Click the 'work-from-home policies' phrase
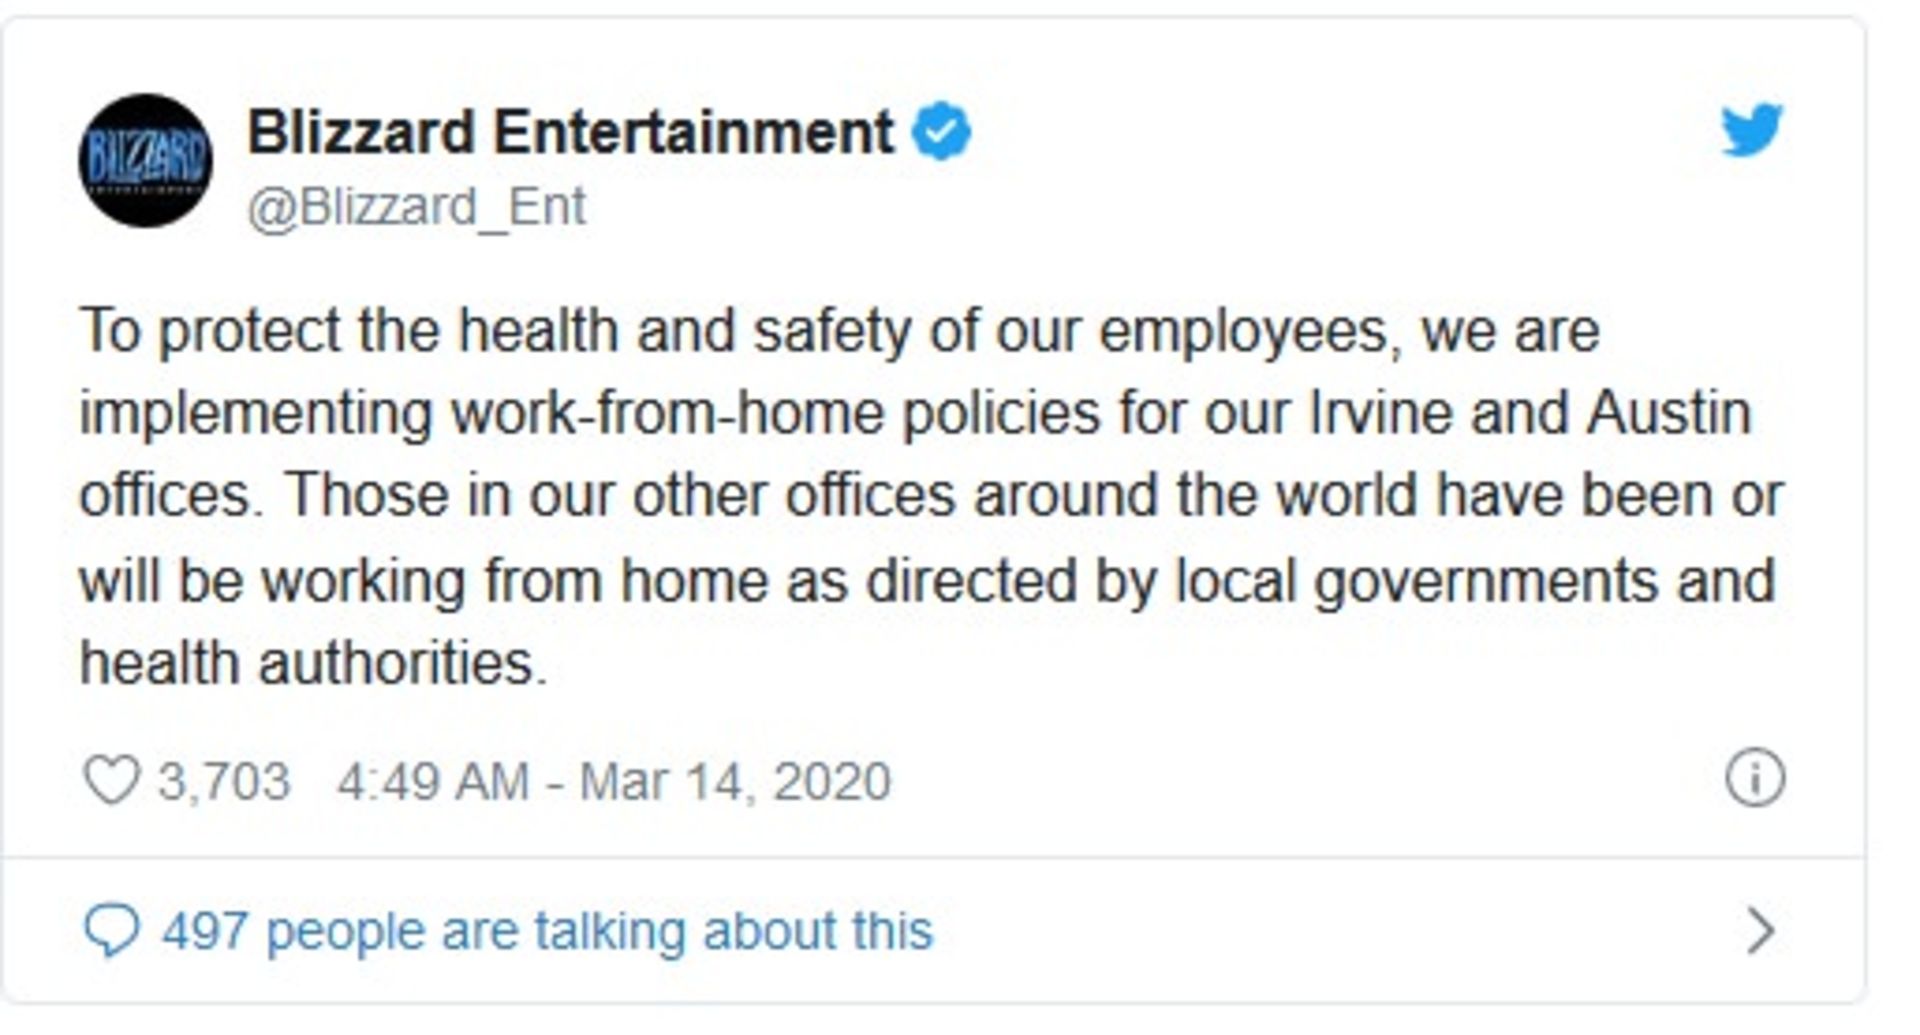 pyautogui.click(x=775, y=414)
